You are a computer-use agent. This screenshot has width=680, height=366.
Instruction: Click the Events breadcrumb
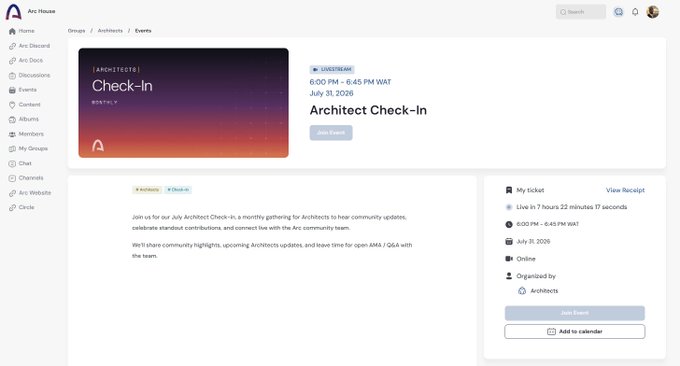143,31
